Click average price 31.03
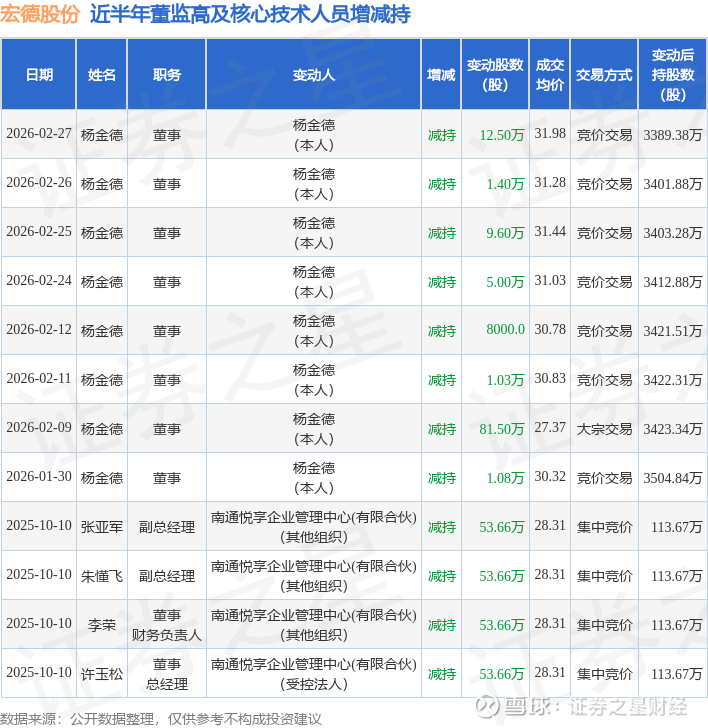The width and height of the screenshot is (708, 728). tap(550, 280)
